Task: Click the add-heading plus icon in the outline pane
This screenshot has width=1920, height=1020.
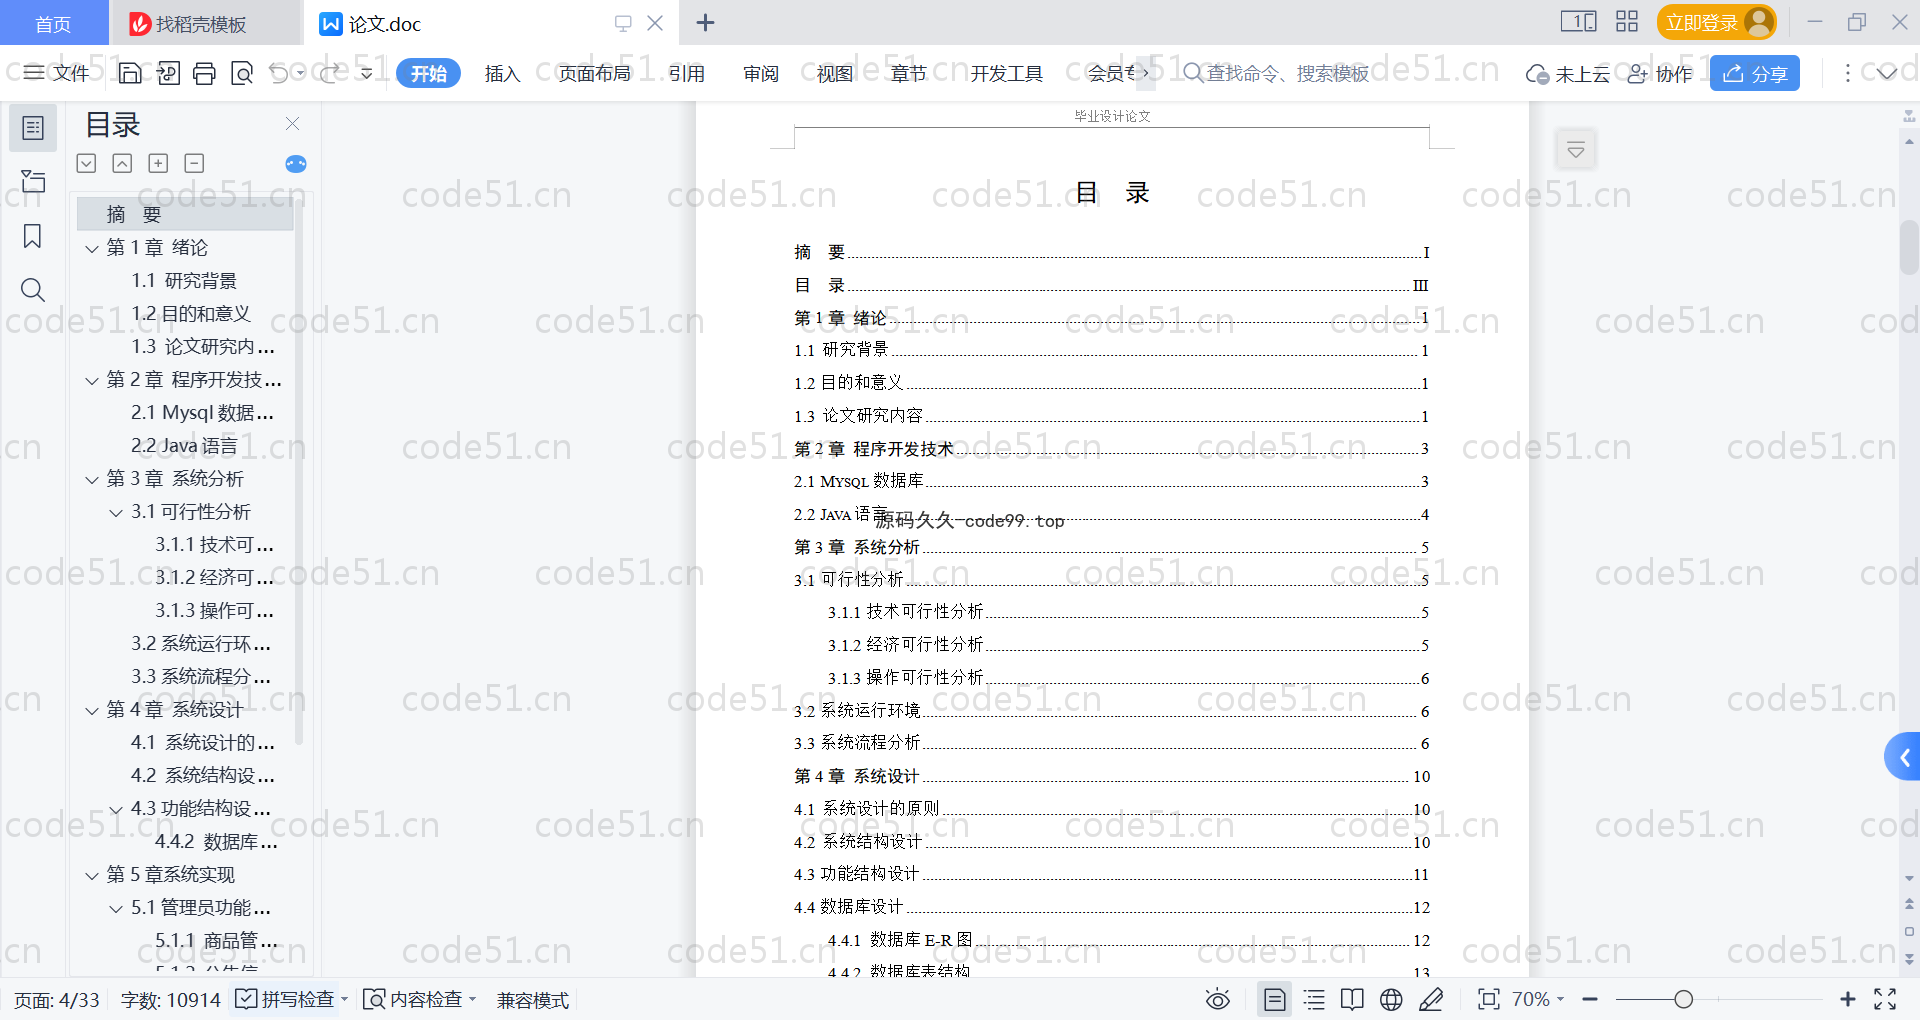Action: (x=158, y=163)
